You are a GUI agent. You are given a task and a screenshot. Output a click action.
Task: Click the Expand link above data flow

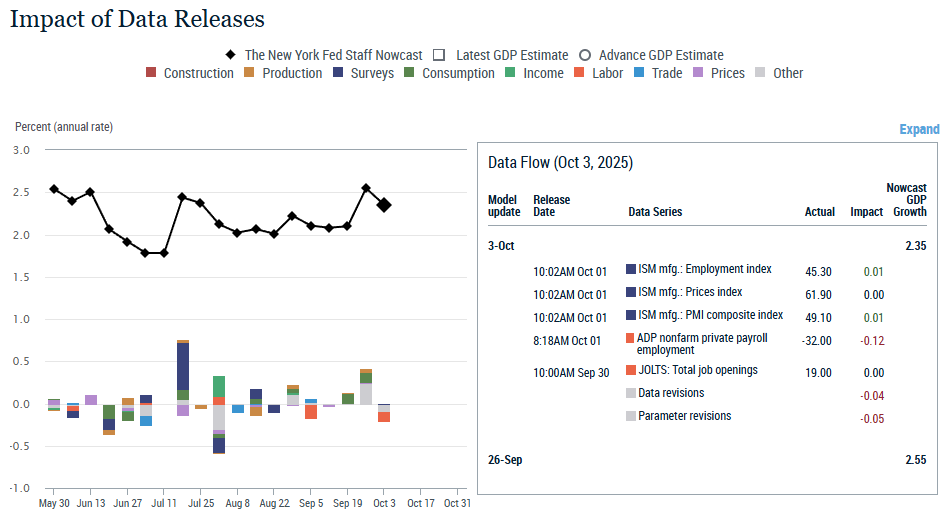919,129
